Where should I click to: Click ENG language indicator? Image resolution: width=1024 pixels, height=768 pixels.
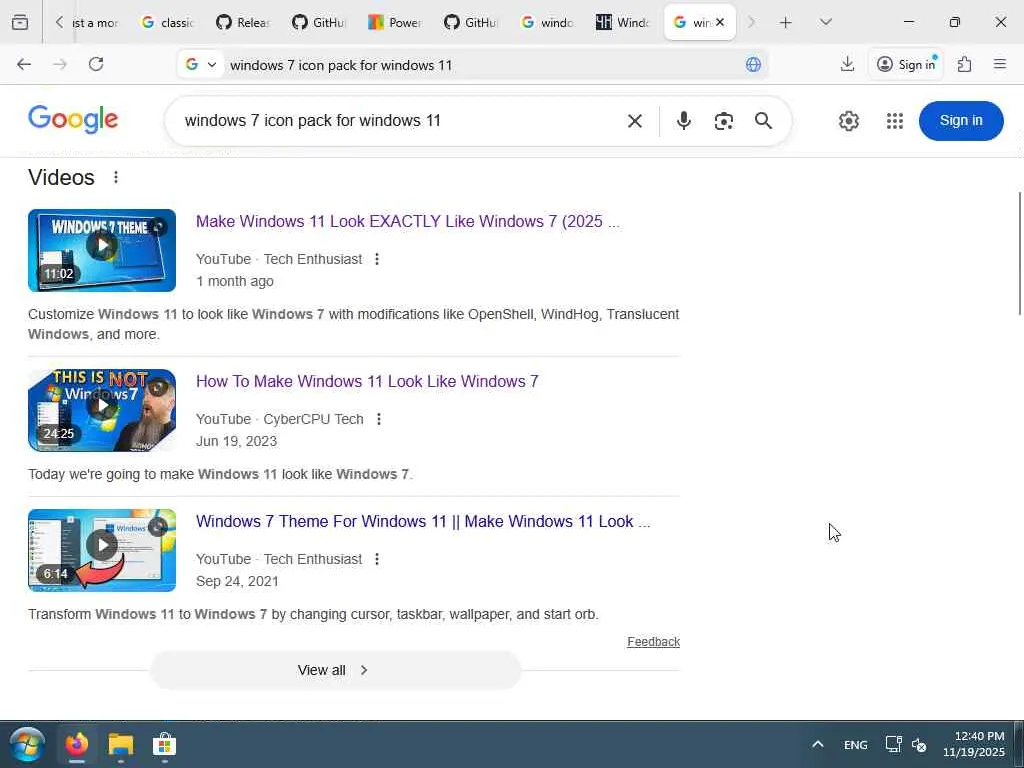coord(856,744)
